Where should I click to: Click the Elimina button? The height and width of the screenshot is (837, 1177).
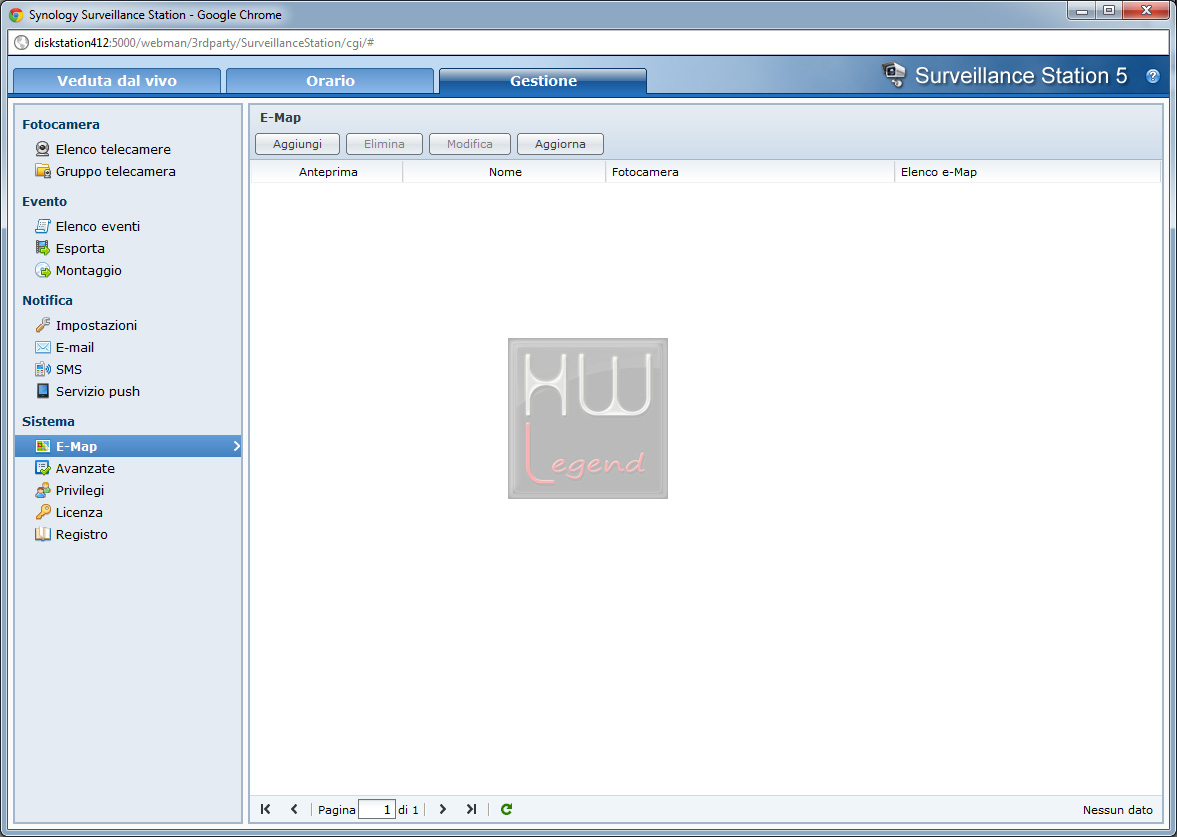point(384,144)
